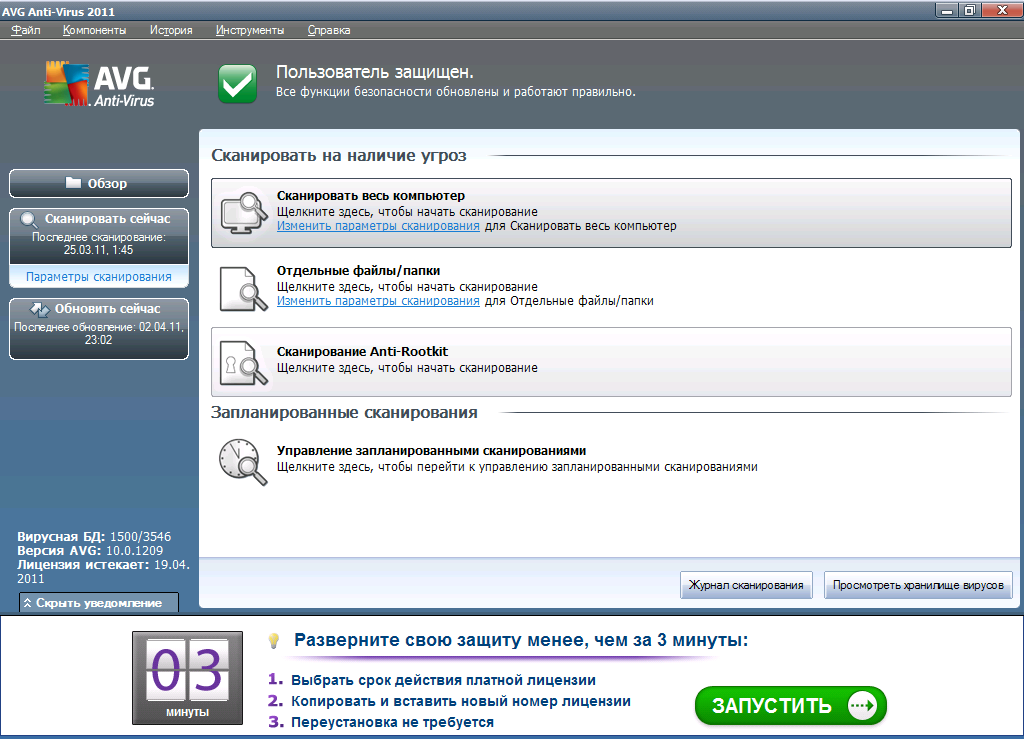Click Вирусная БД version text

[94, 537]
